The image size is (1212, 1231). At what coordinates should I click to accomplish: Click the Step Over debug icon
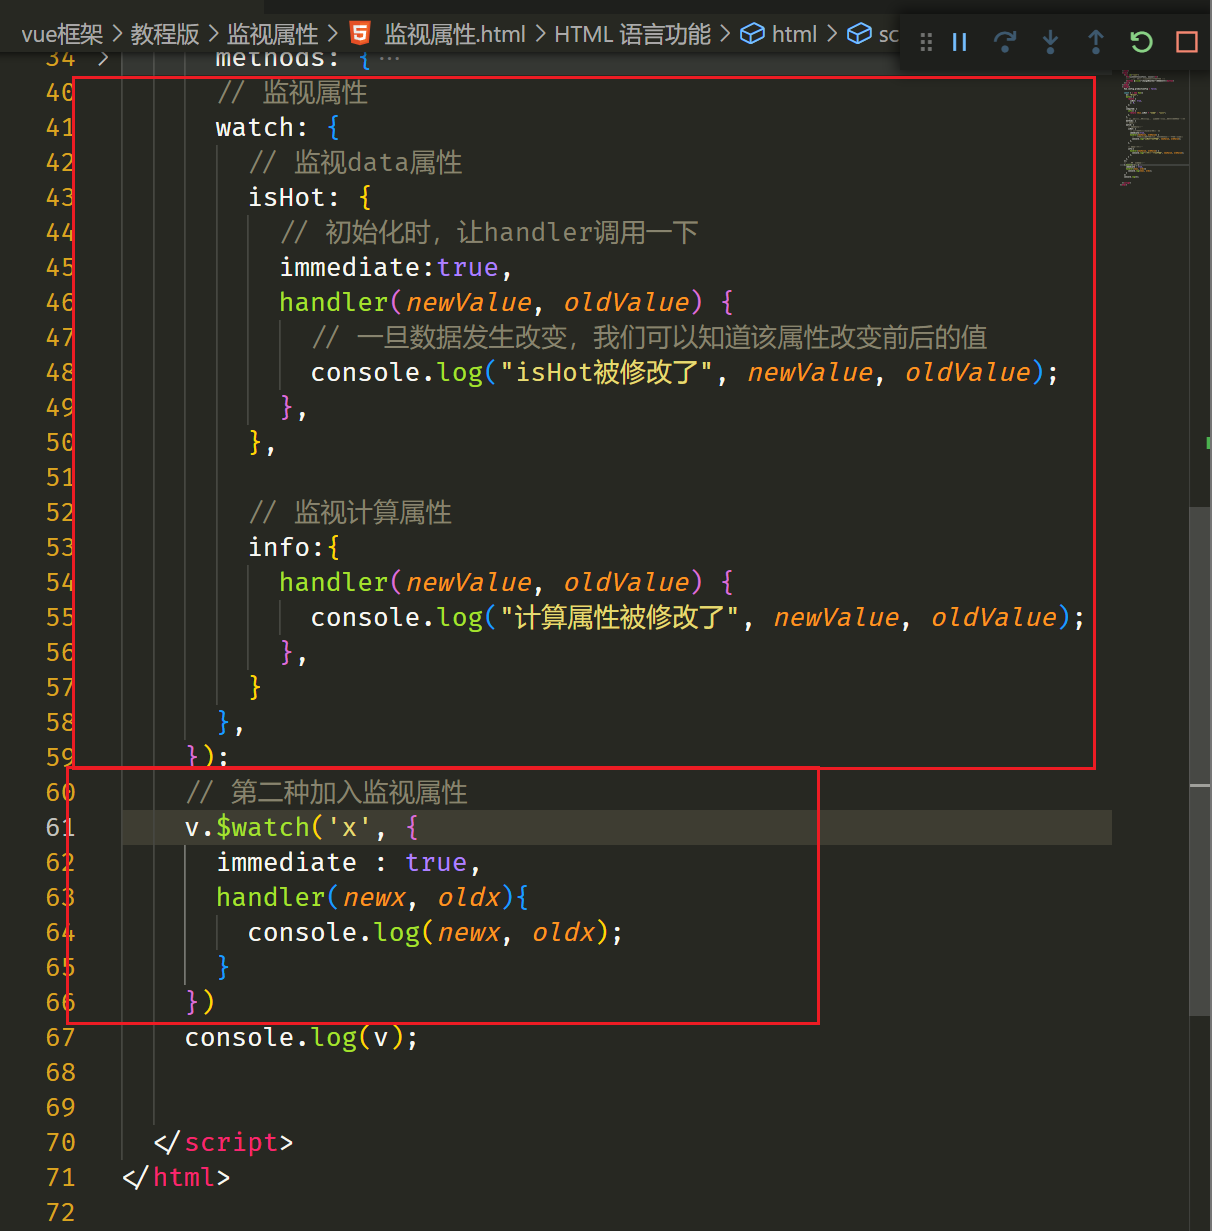pyautogui.click(x=1005, y=42)
